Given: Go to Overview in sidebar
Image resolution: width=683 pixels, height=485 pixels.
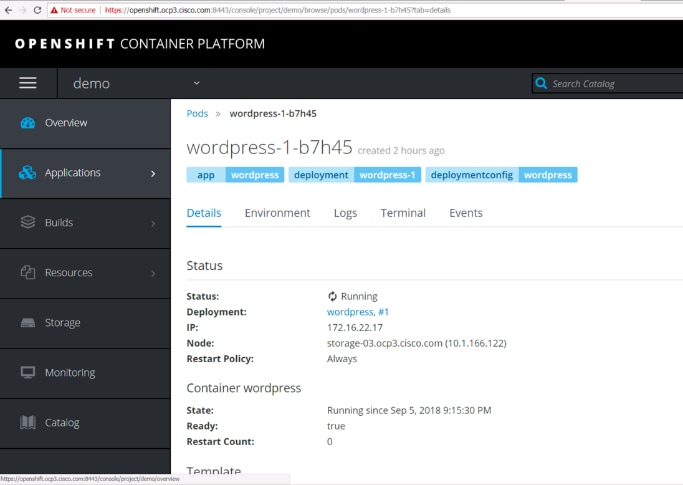Looking at the screenshot, I should [85, 123].
